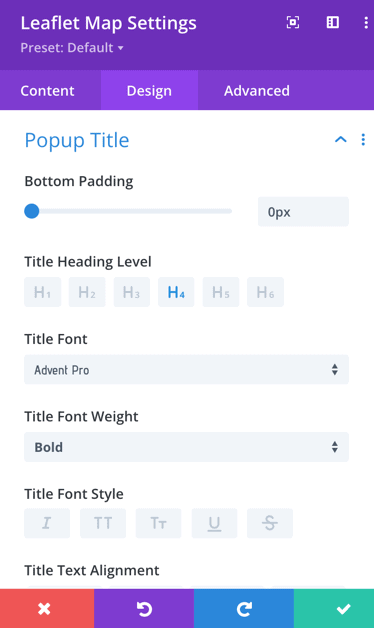This screenshot has height=628, width=374.
Task: Click the expand modal fullscreen icon
Action: pos(293,22)
